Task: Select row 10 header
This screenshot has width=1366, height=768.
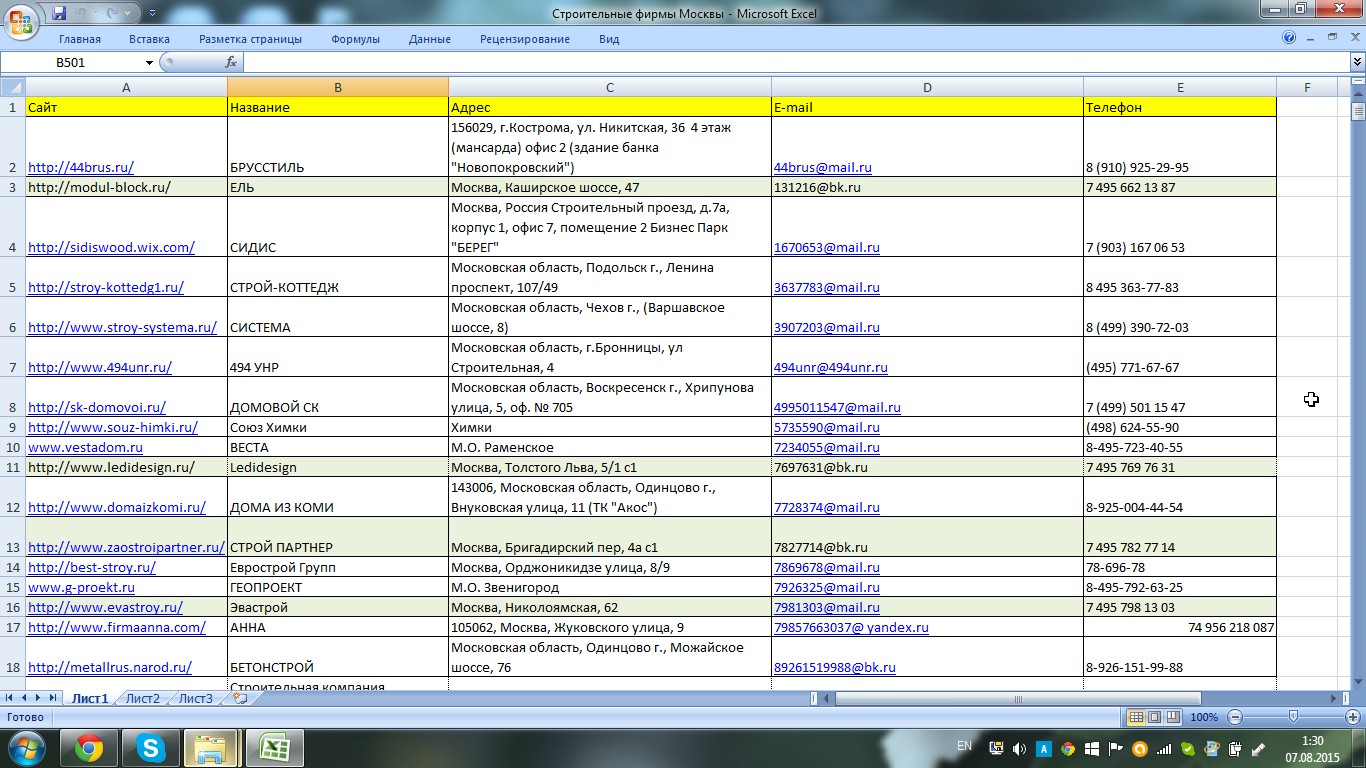Action: point(13,447)
